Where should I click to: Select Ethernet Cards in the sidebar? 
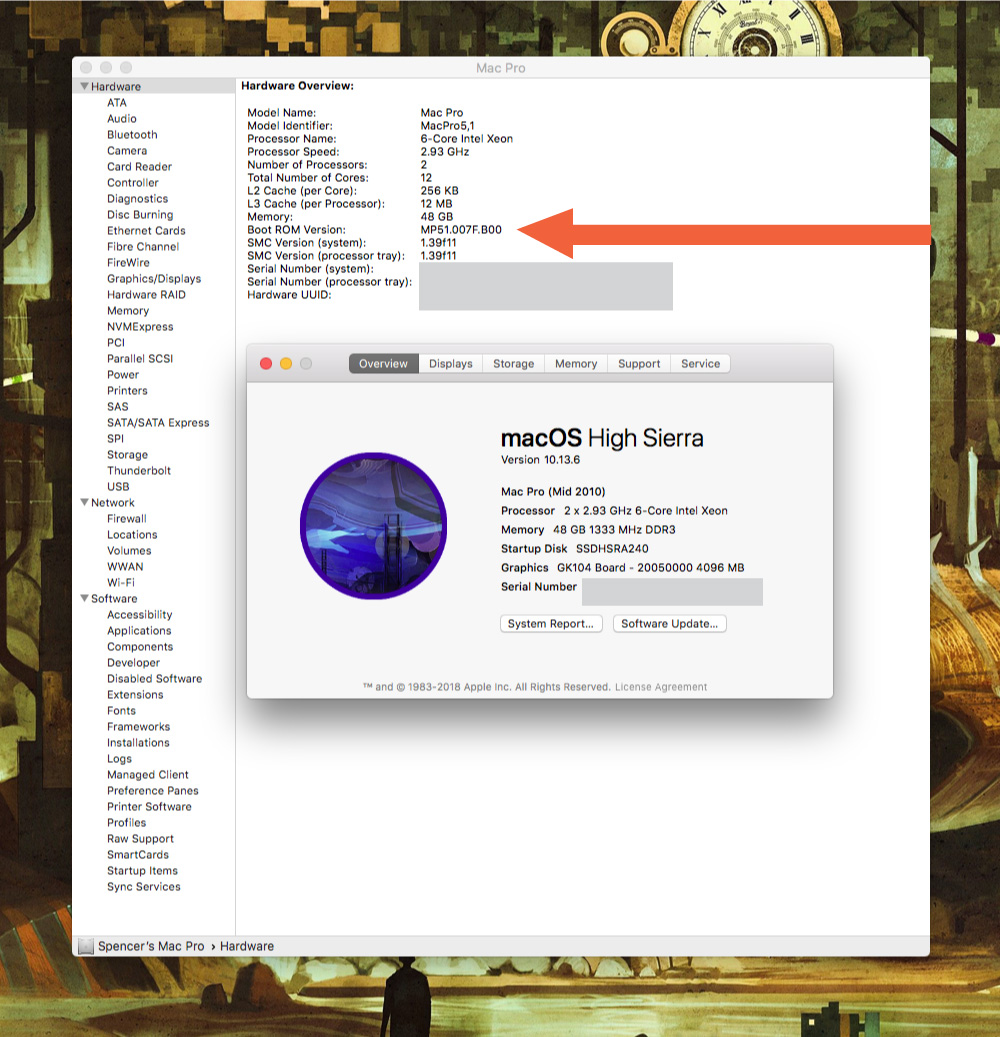pyautogui.click(x=146, y=231)
